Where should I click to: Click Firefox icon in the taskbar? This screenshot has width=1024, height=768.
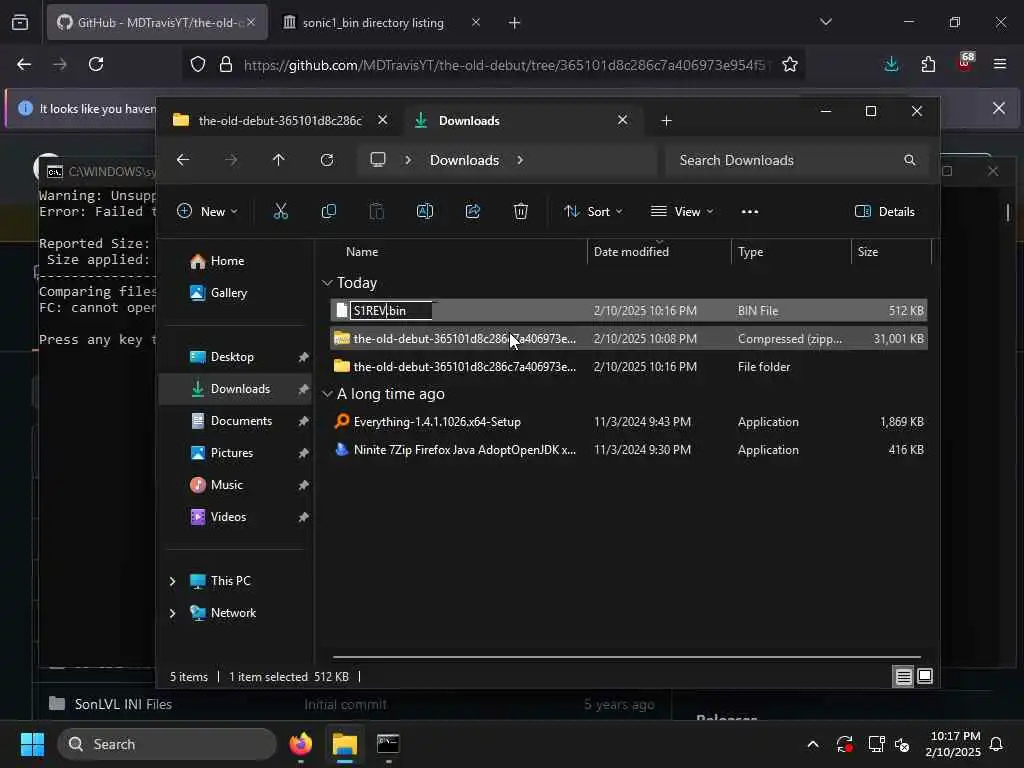tap(300, 744)
